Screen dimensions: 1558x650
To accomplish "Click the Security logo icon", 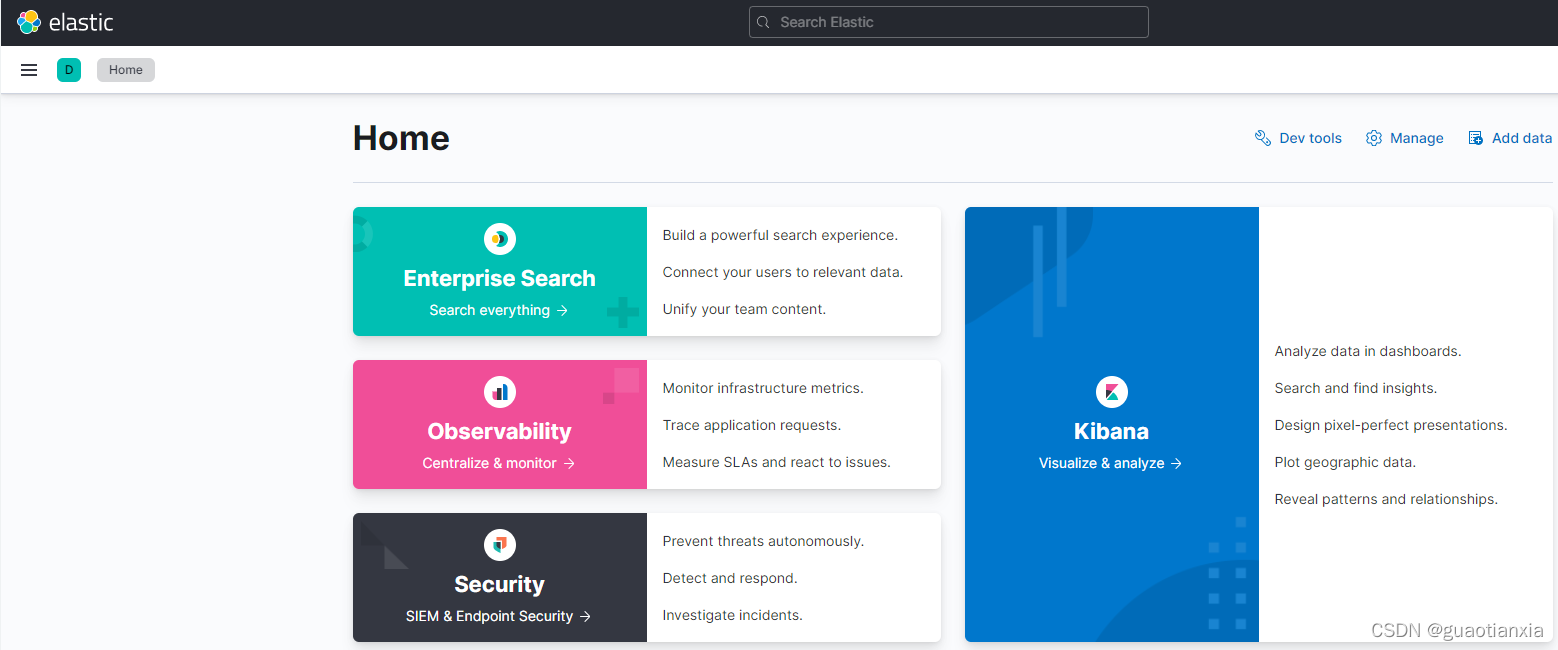I will tap(500, 545).
